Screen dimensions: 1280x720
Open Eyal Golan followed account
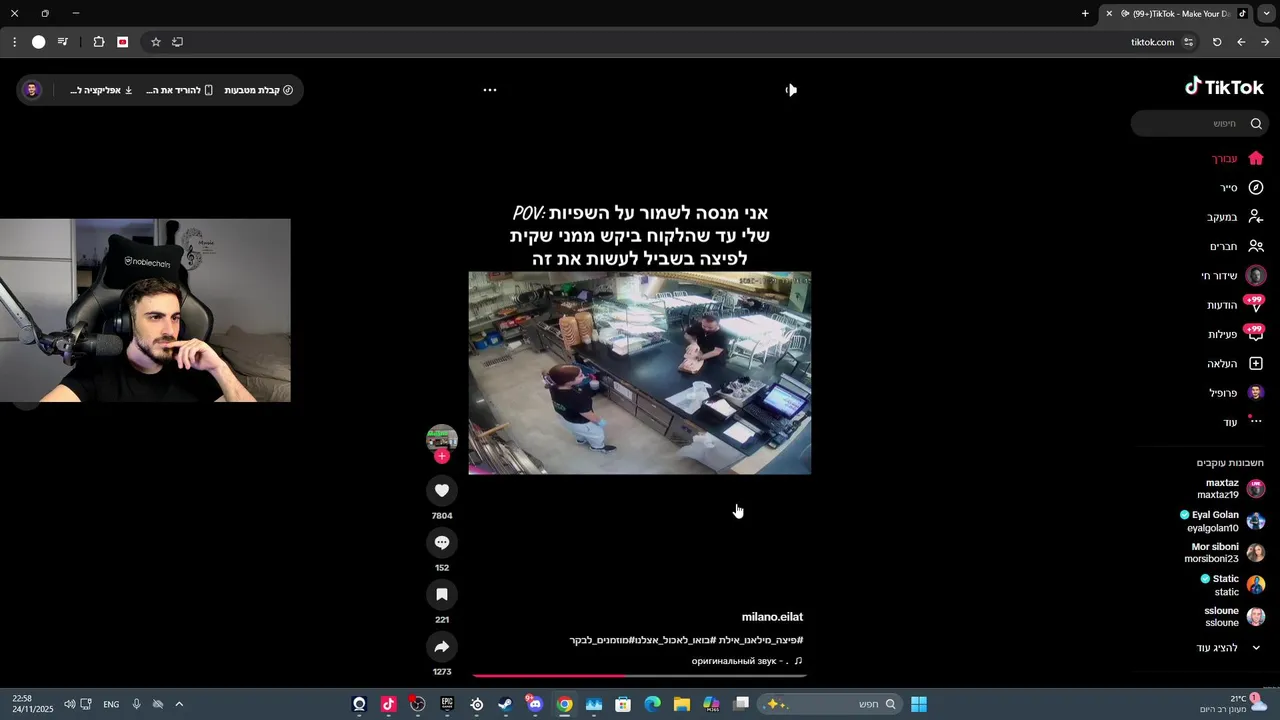(x=1222, y=521)
